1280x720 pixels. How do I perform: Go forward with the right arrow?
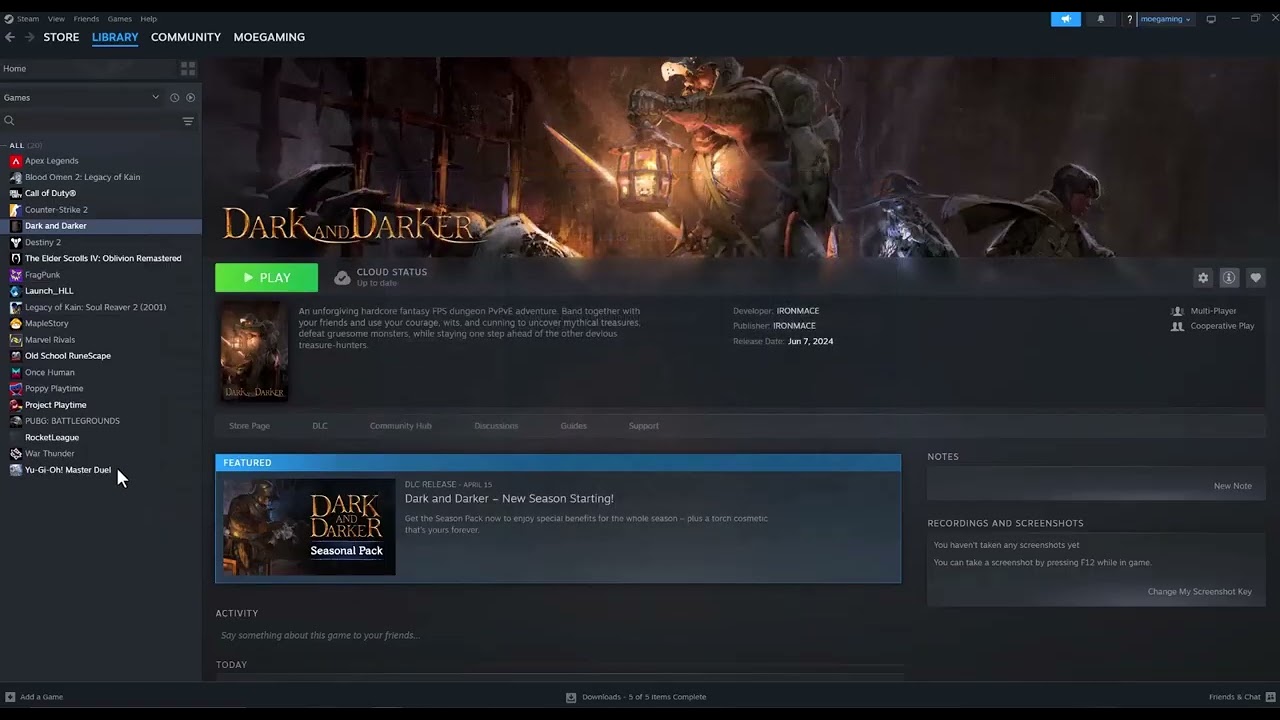29,37
